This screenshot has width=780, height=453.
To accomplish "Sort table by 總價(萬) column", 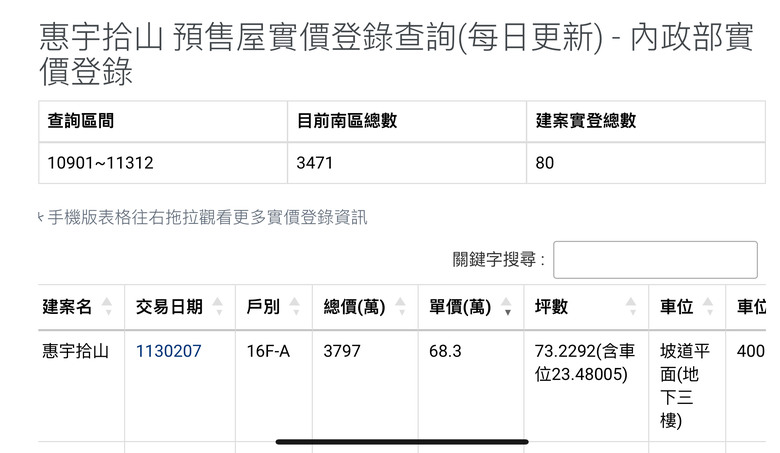I will click(365, 307).
